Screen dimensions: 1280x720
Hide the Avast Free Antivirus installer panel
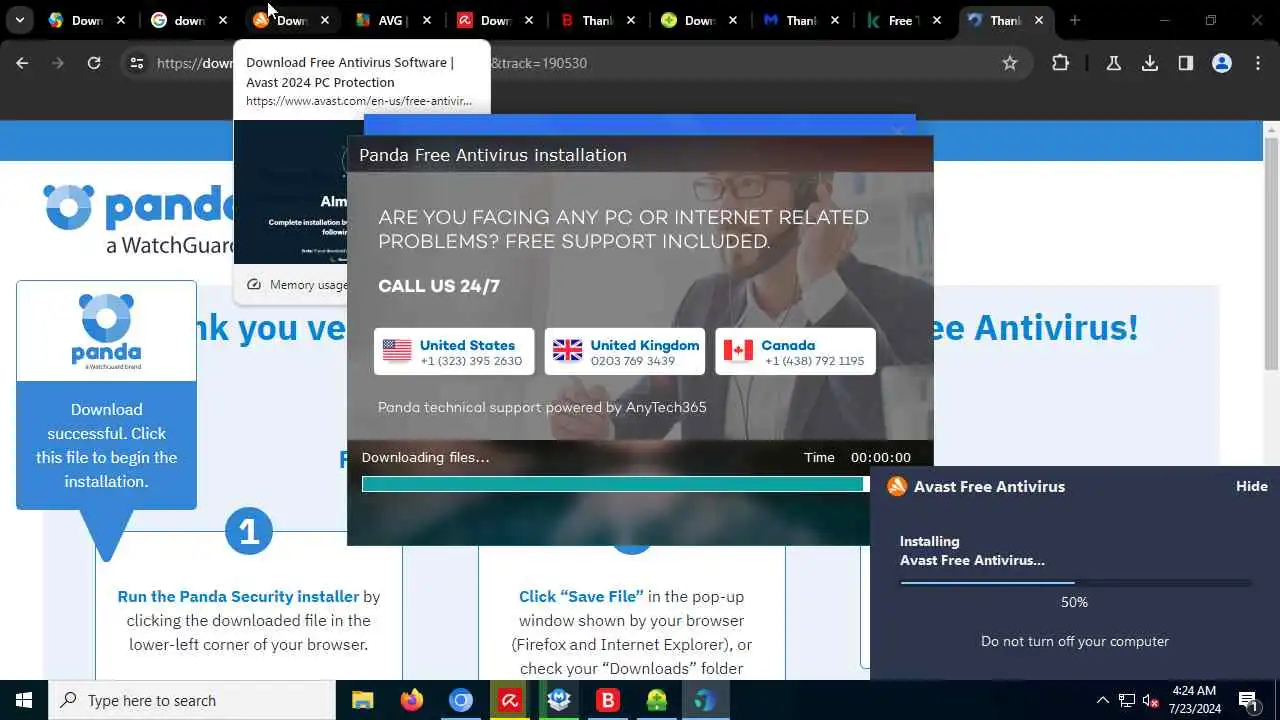(1251, 486)
